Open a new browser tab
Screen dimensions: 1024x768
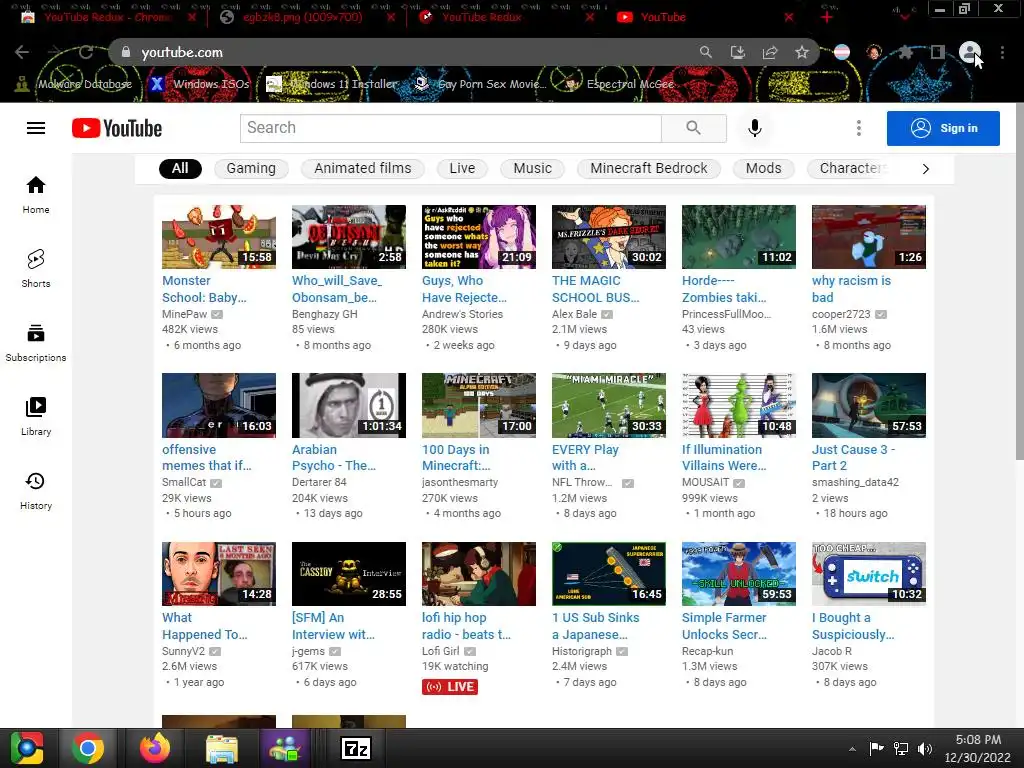(x=827, y=17)
